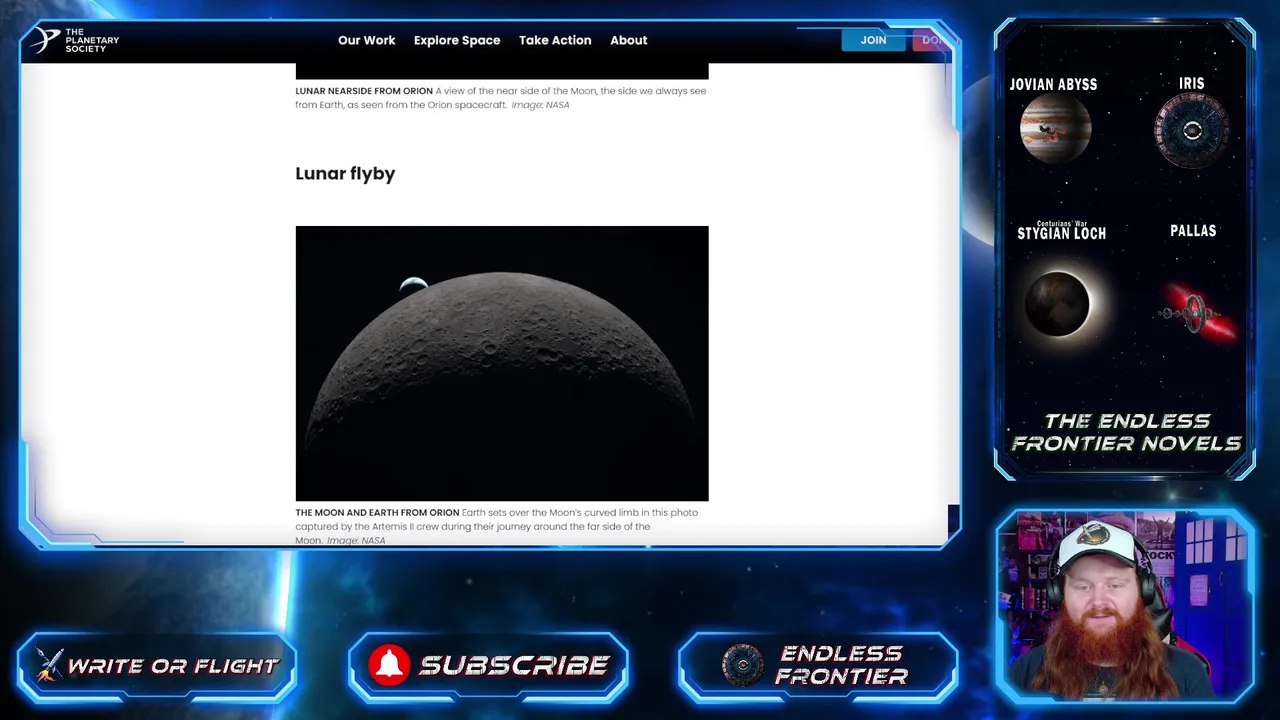Click the webcam video of streamer
The width and height of the screenshot is (1280, 720).
(x=1125, y=606)
